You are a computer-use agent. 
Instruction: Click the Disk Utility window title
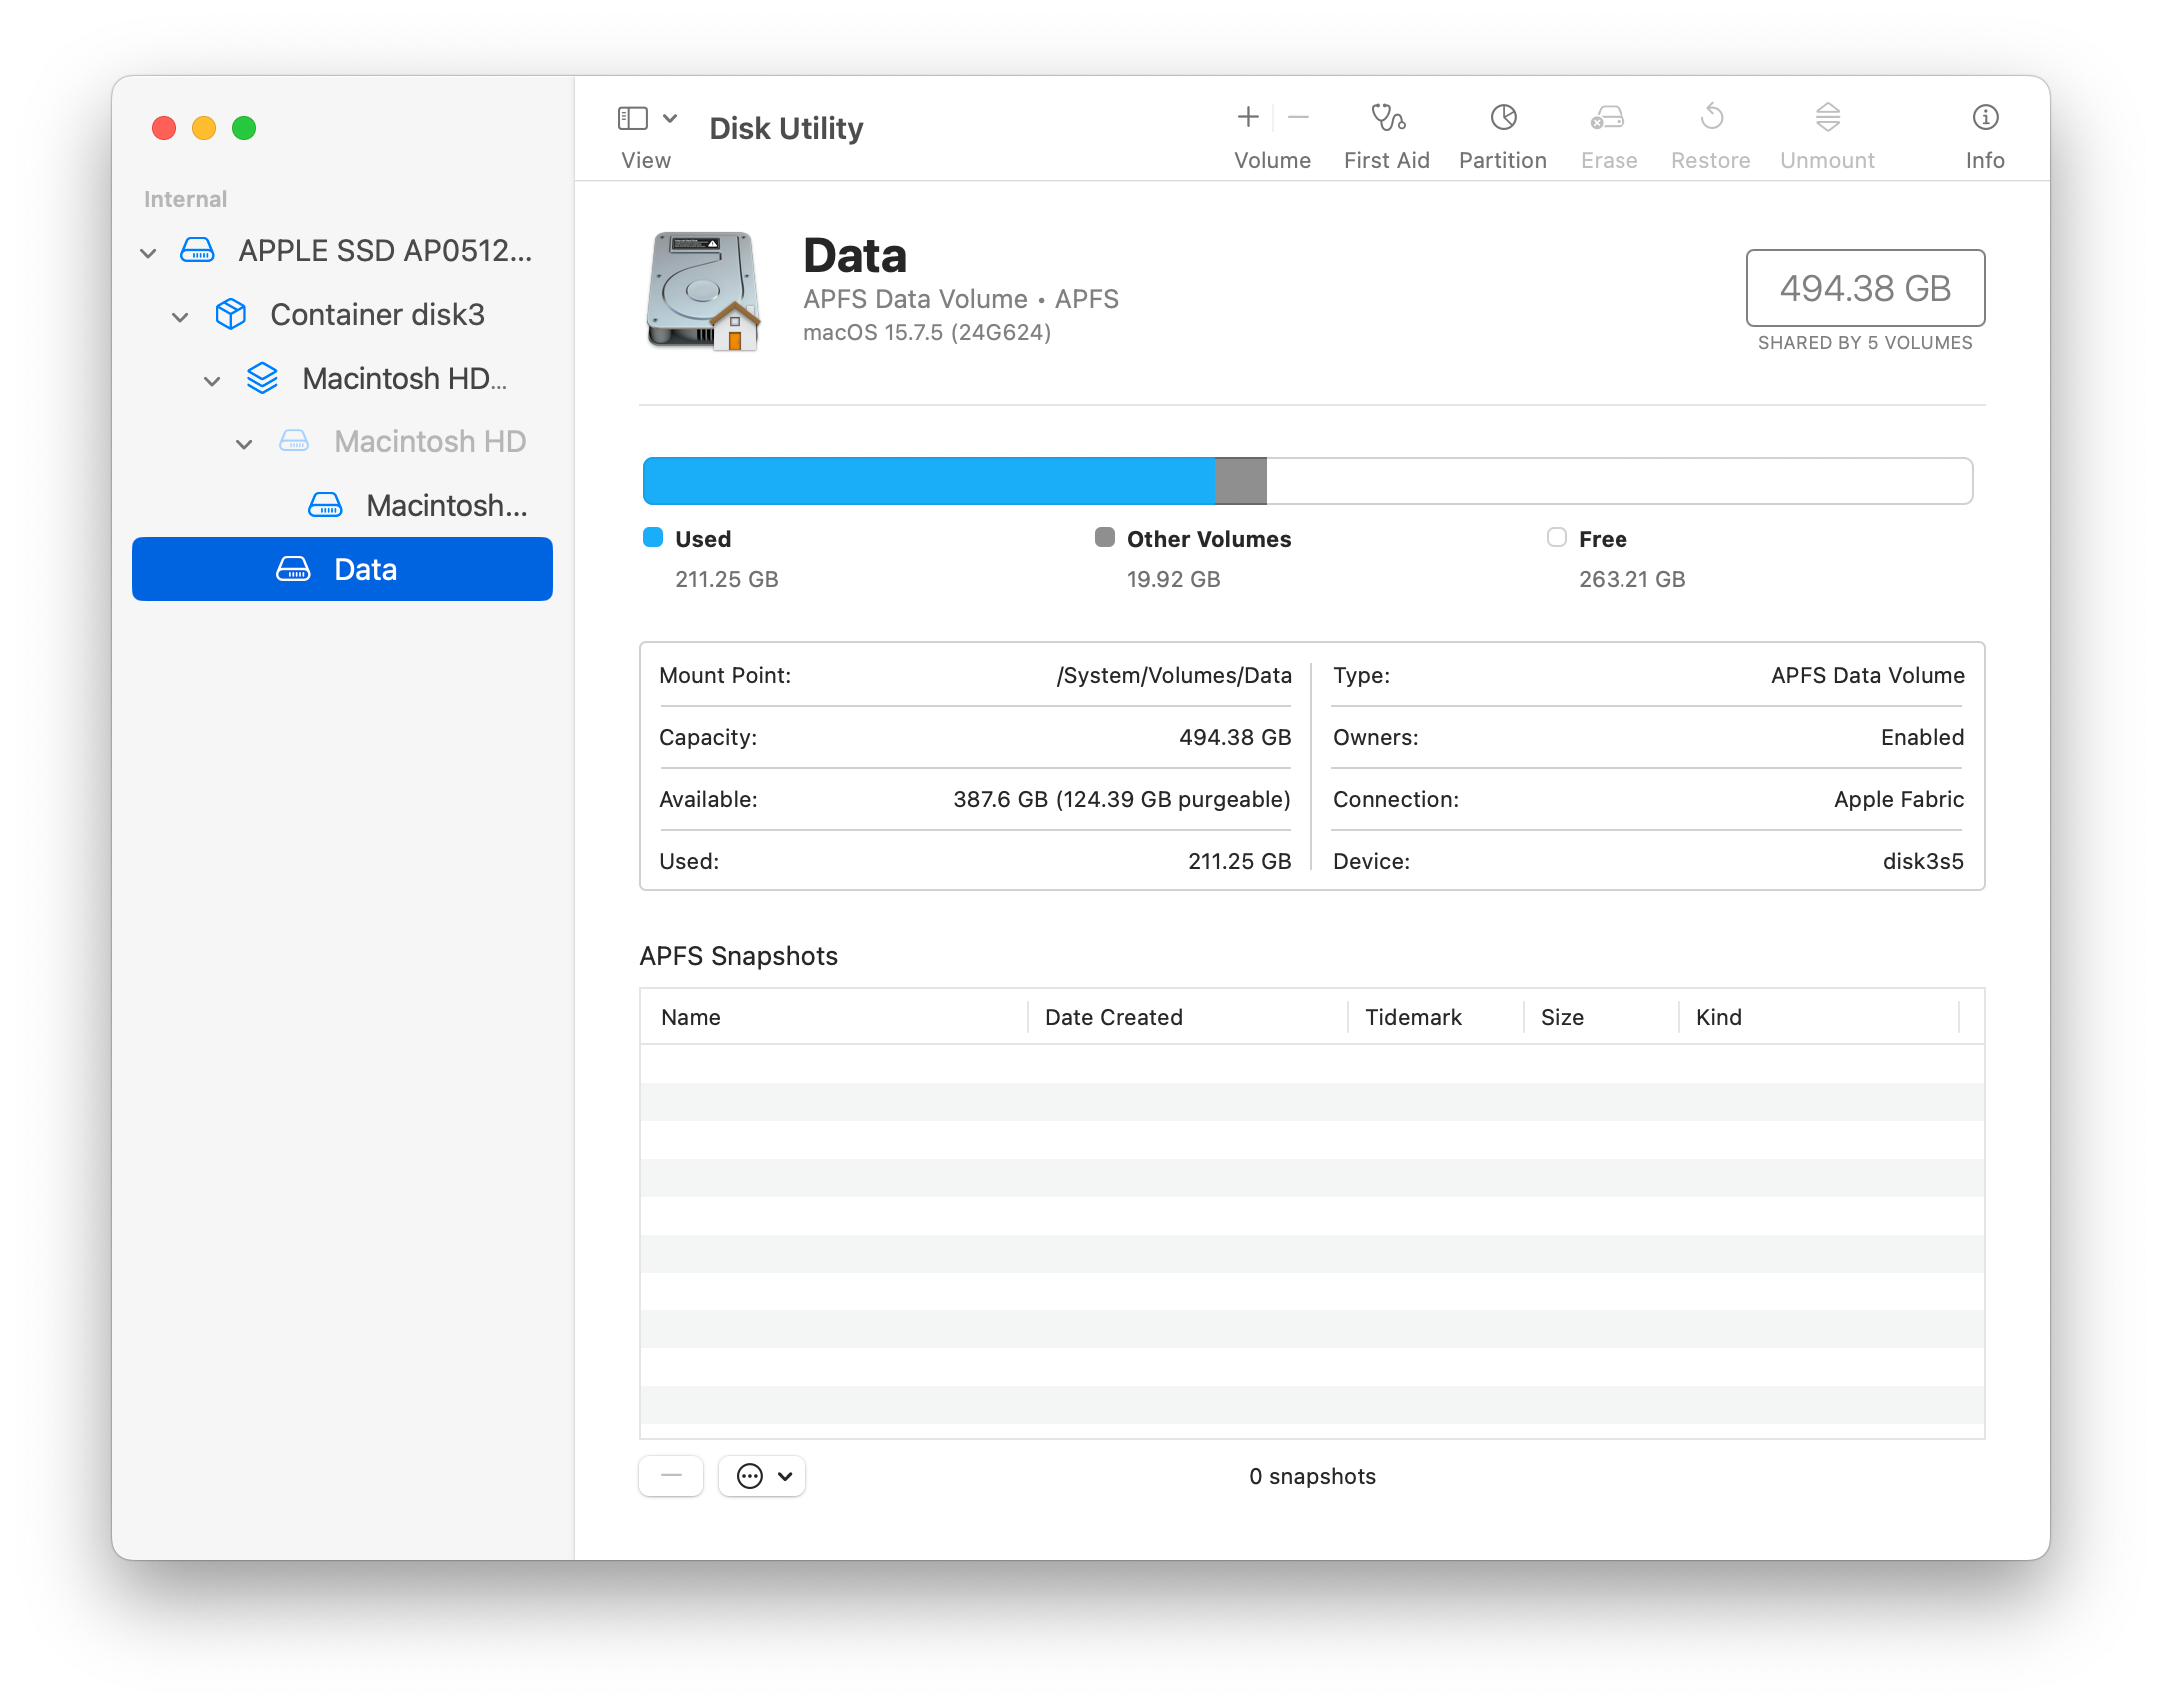786,128
